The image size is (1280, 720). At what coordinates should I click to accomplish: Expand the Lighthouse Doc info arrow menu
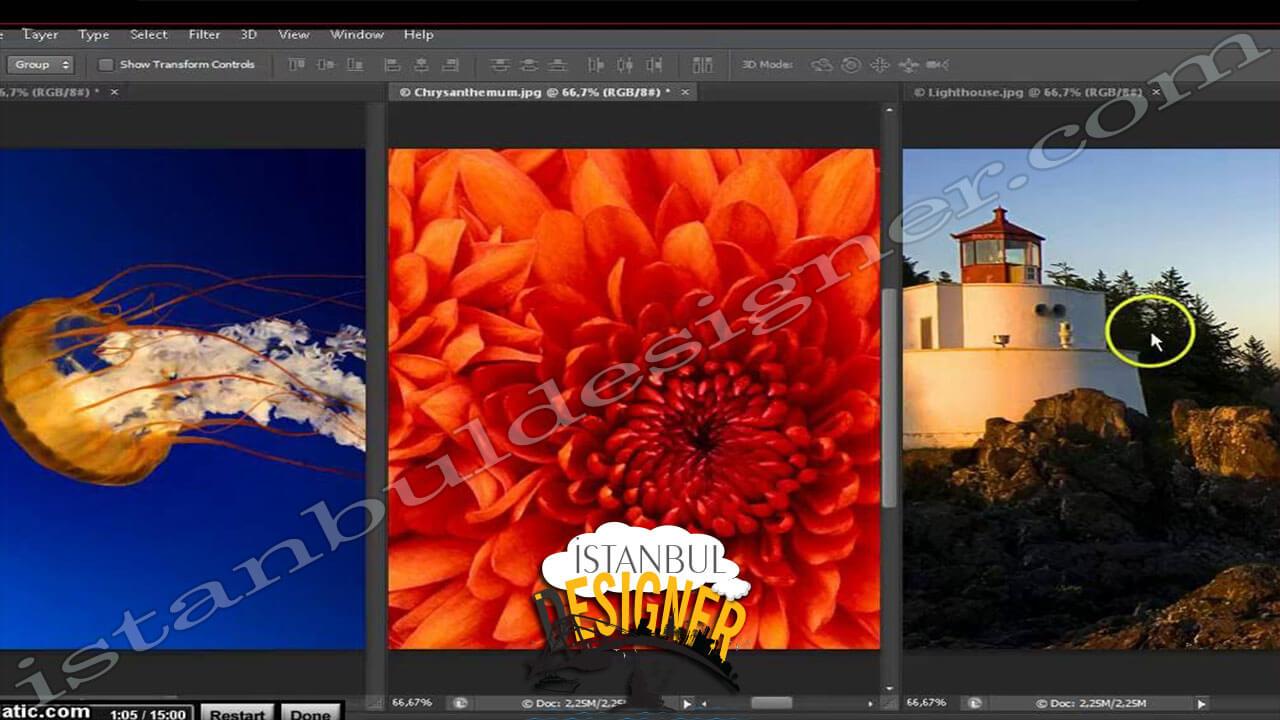tap(1201, 704)
